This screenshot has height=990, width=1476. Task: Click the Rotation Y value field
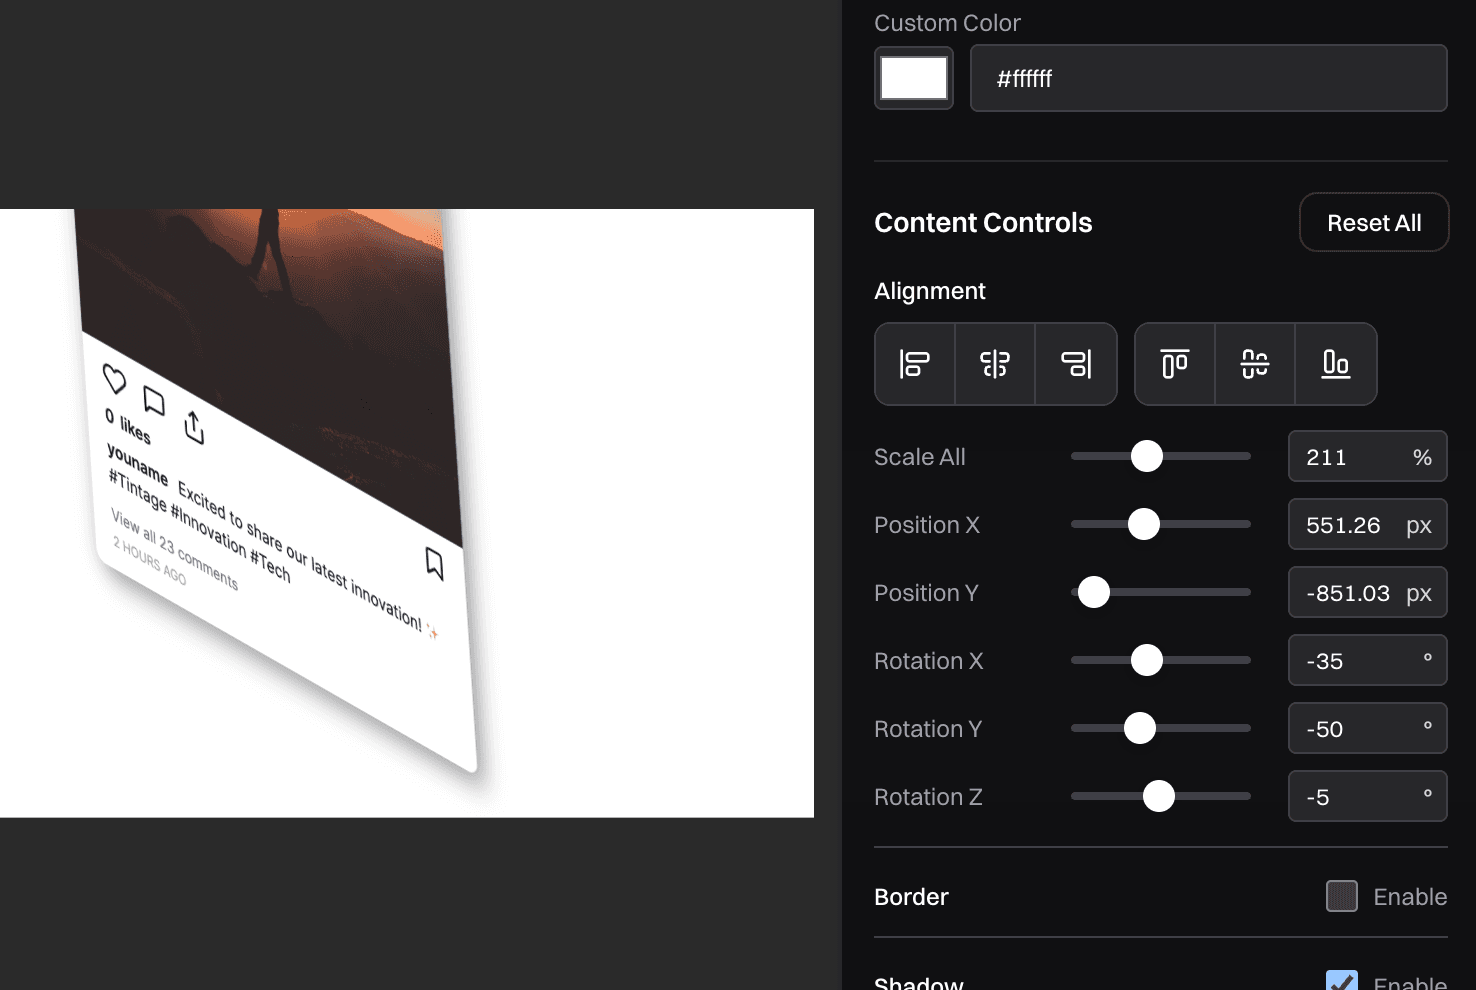(x=1357, y=729)
